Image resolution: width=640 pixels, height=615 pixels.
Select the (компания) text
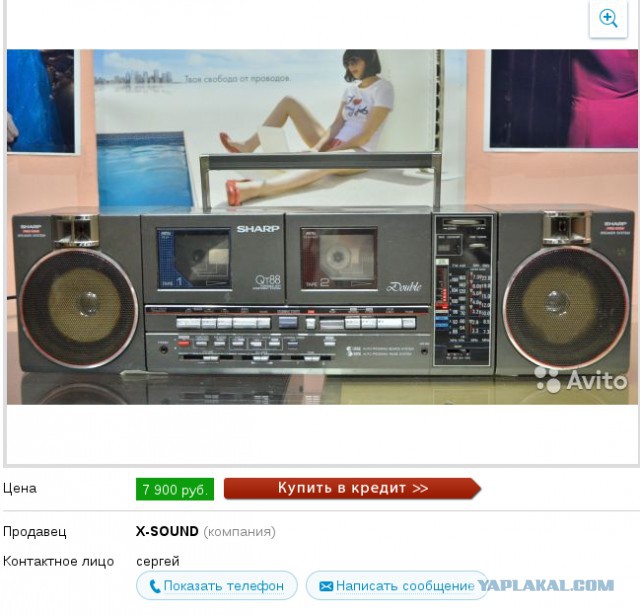point(239,531)
